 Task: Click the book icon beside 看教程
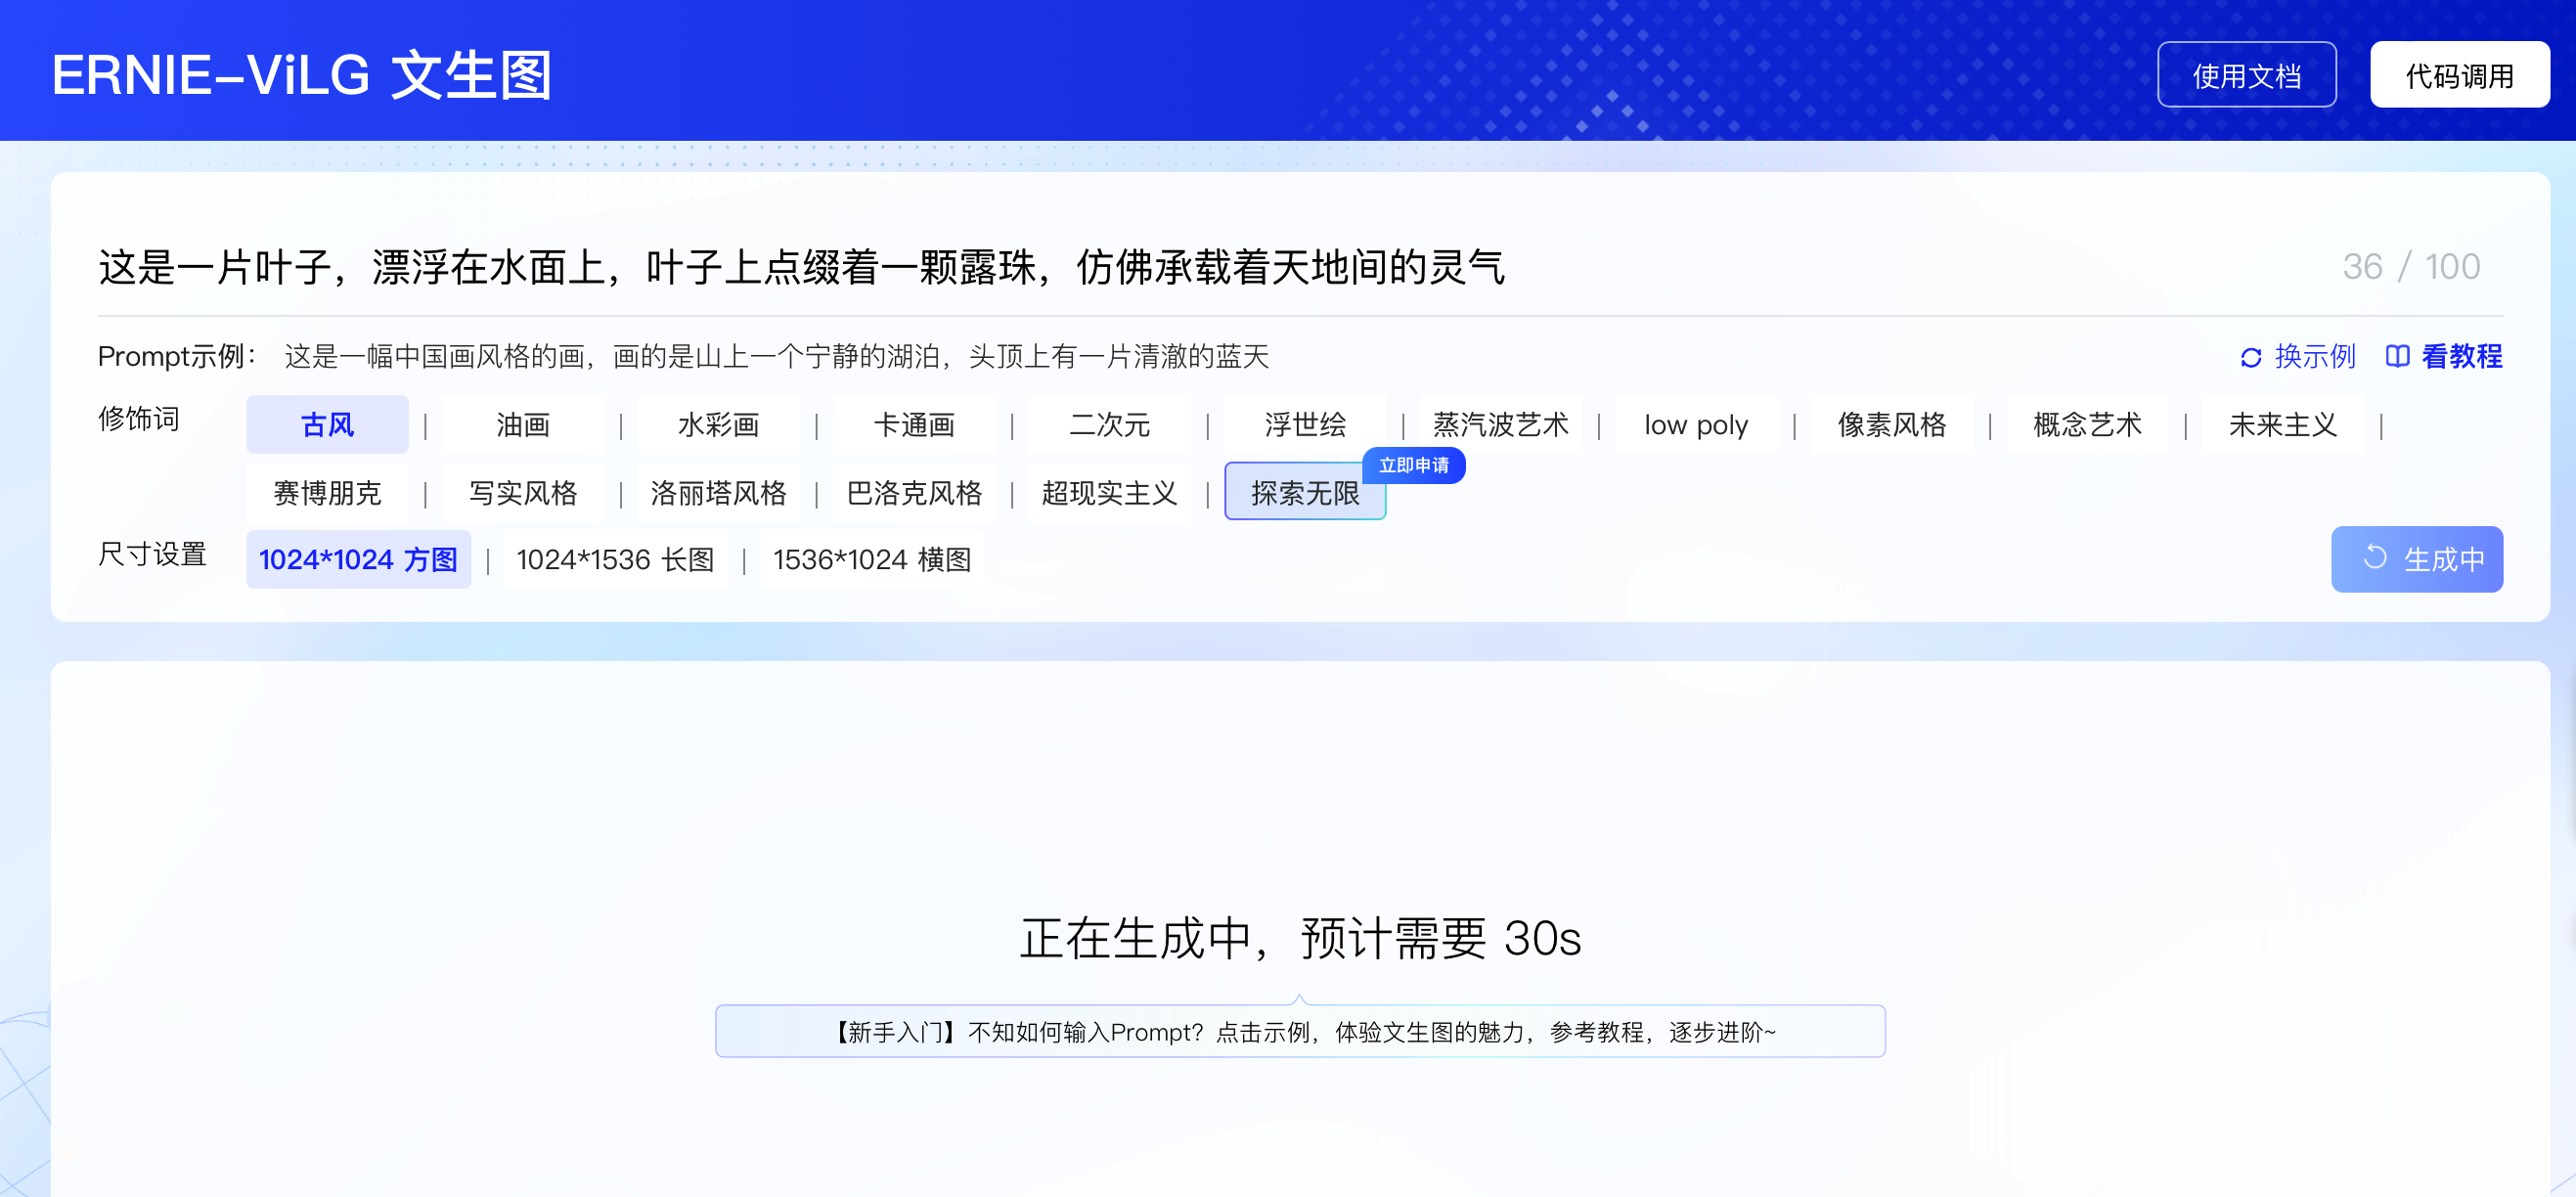[x=2396, y=356]
